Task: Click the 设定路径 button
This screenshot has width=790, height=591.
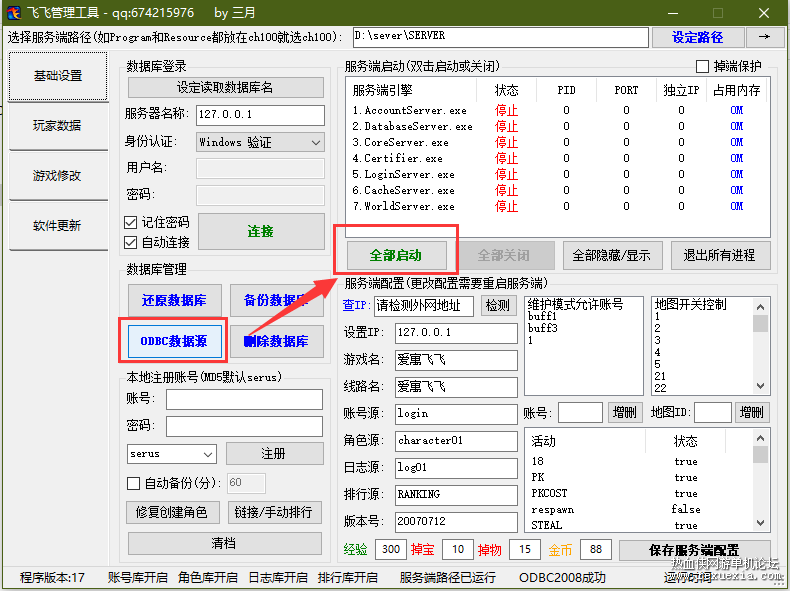Action: (698, 37)
